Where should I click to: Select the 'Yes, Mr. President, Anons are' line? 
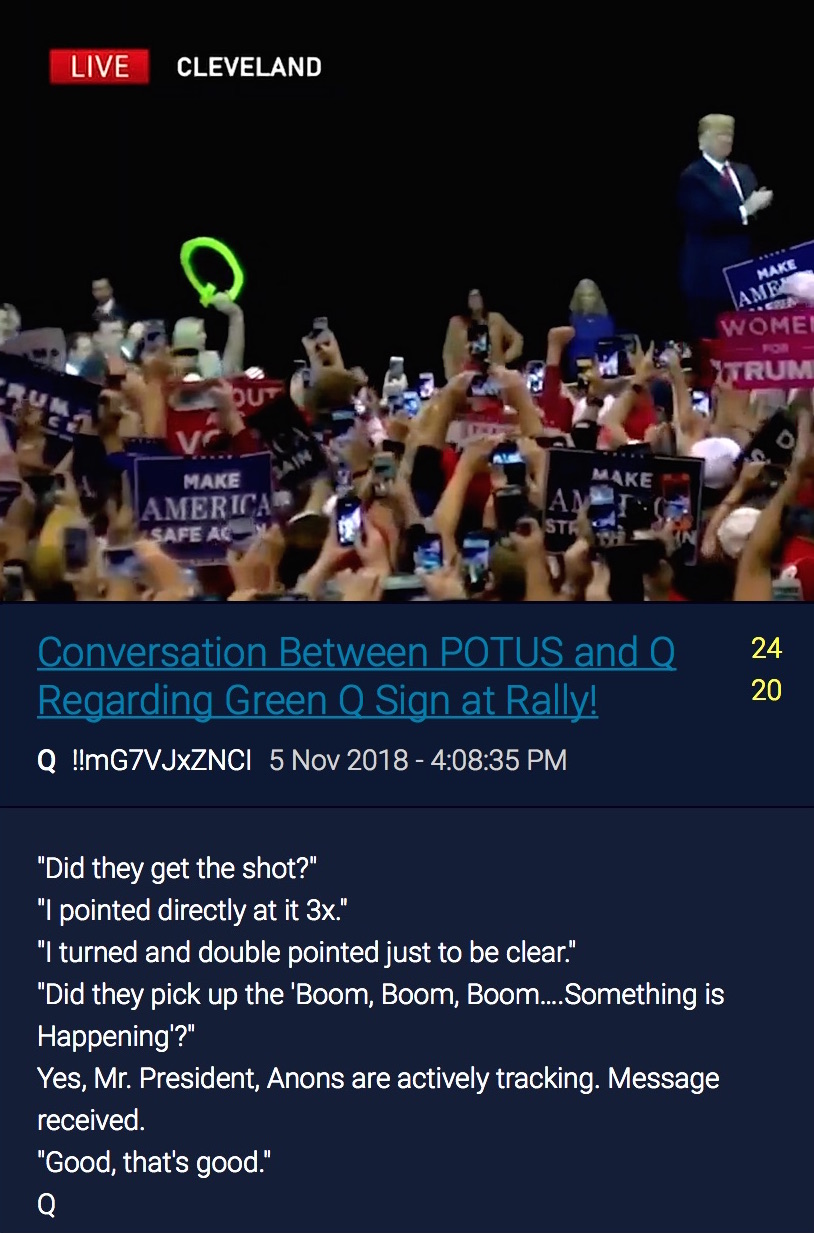click(x=378, y=1099)
